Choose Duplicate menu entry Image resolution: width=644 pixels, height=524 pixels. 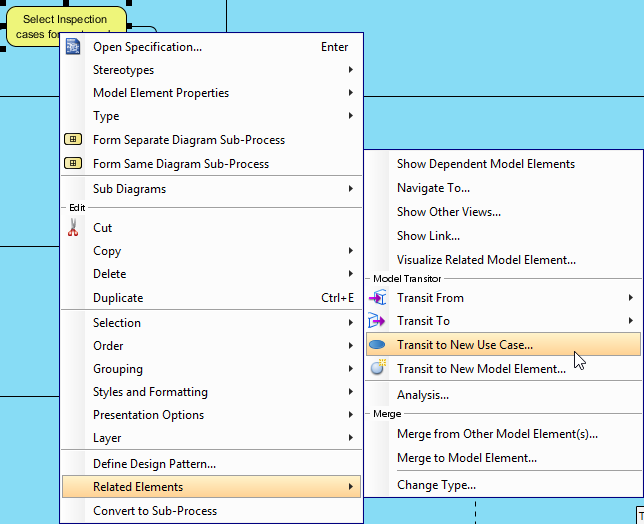click(x=211, y=297)
